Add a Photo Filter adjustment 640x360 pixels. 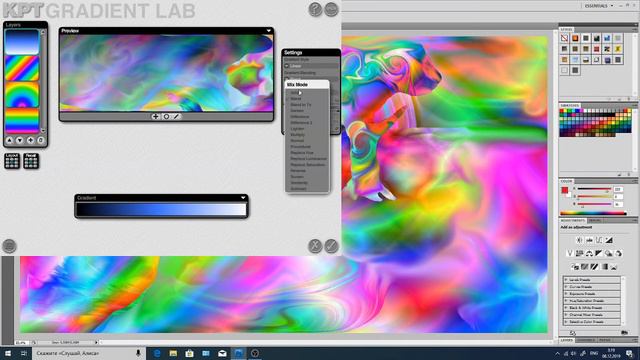point(609,253)
